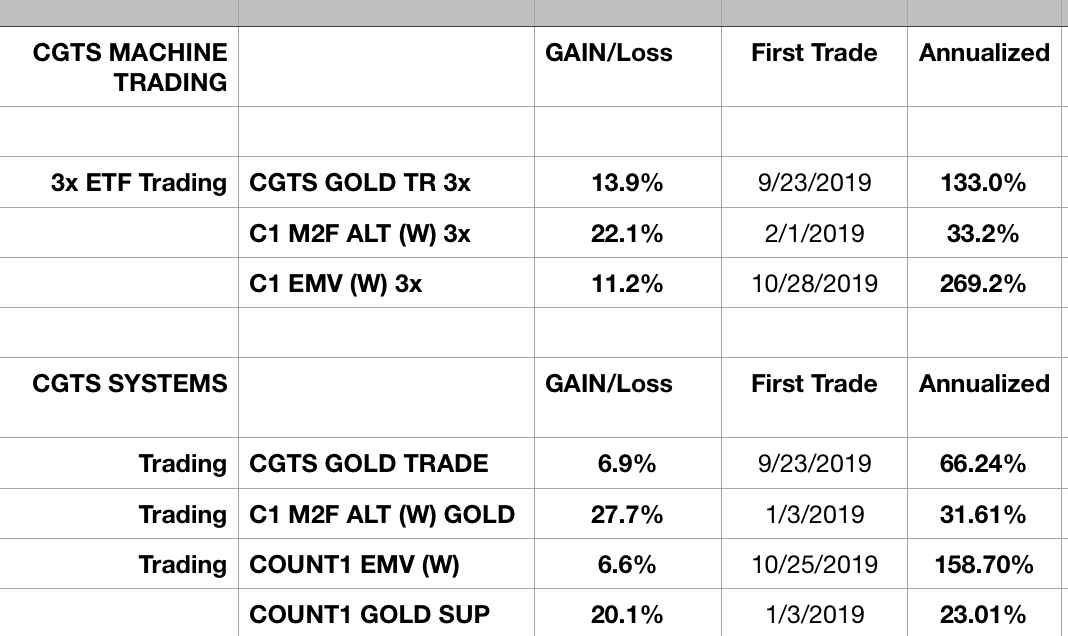Select the 9/23/2019 date beside CGTS GOLD TR 3x

pyautogui.click(x=814, y=183)
